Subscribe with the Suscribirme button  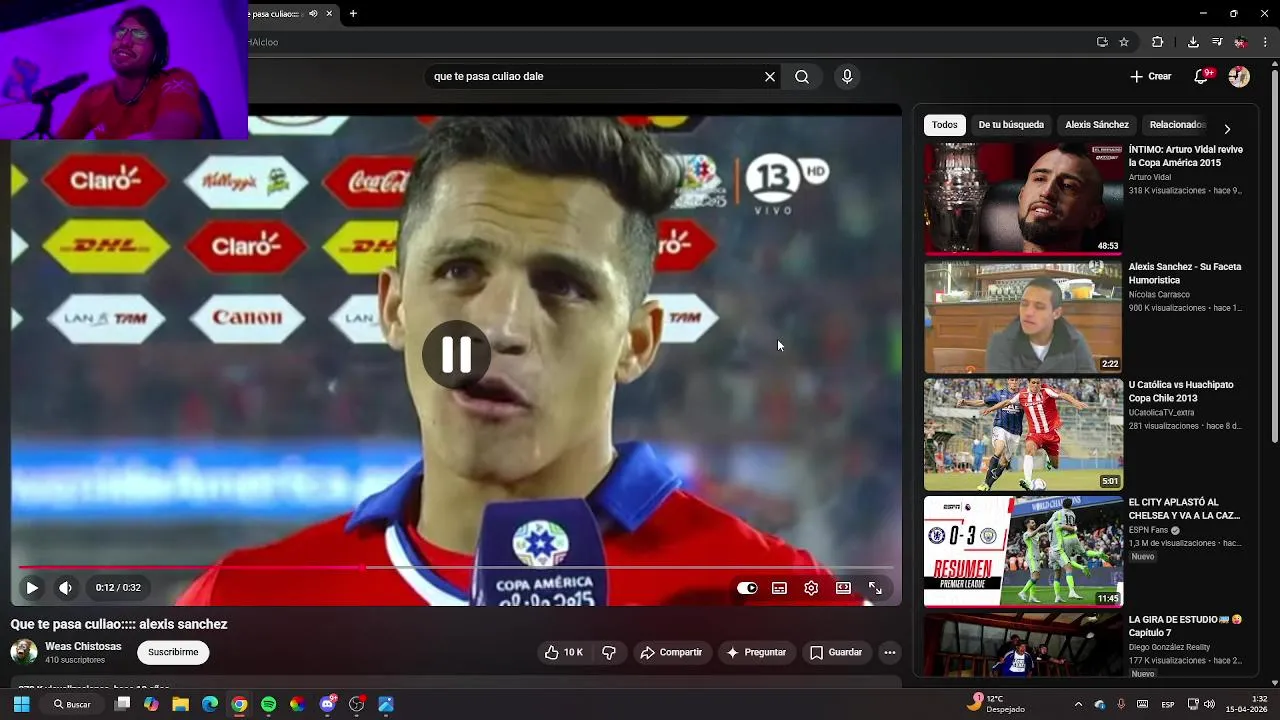tap(173, 652)
